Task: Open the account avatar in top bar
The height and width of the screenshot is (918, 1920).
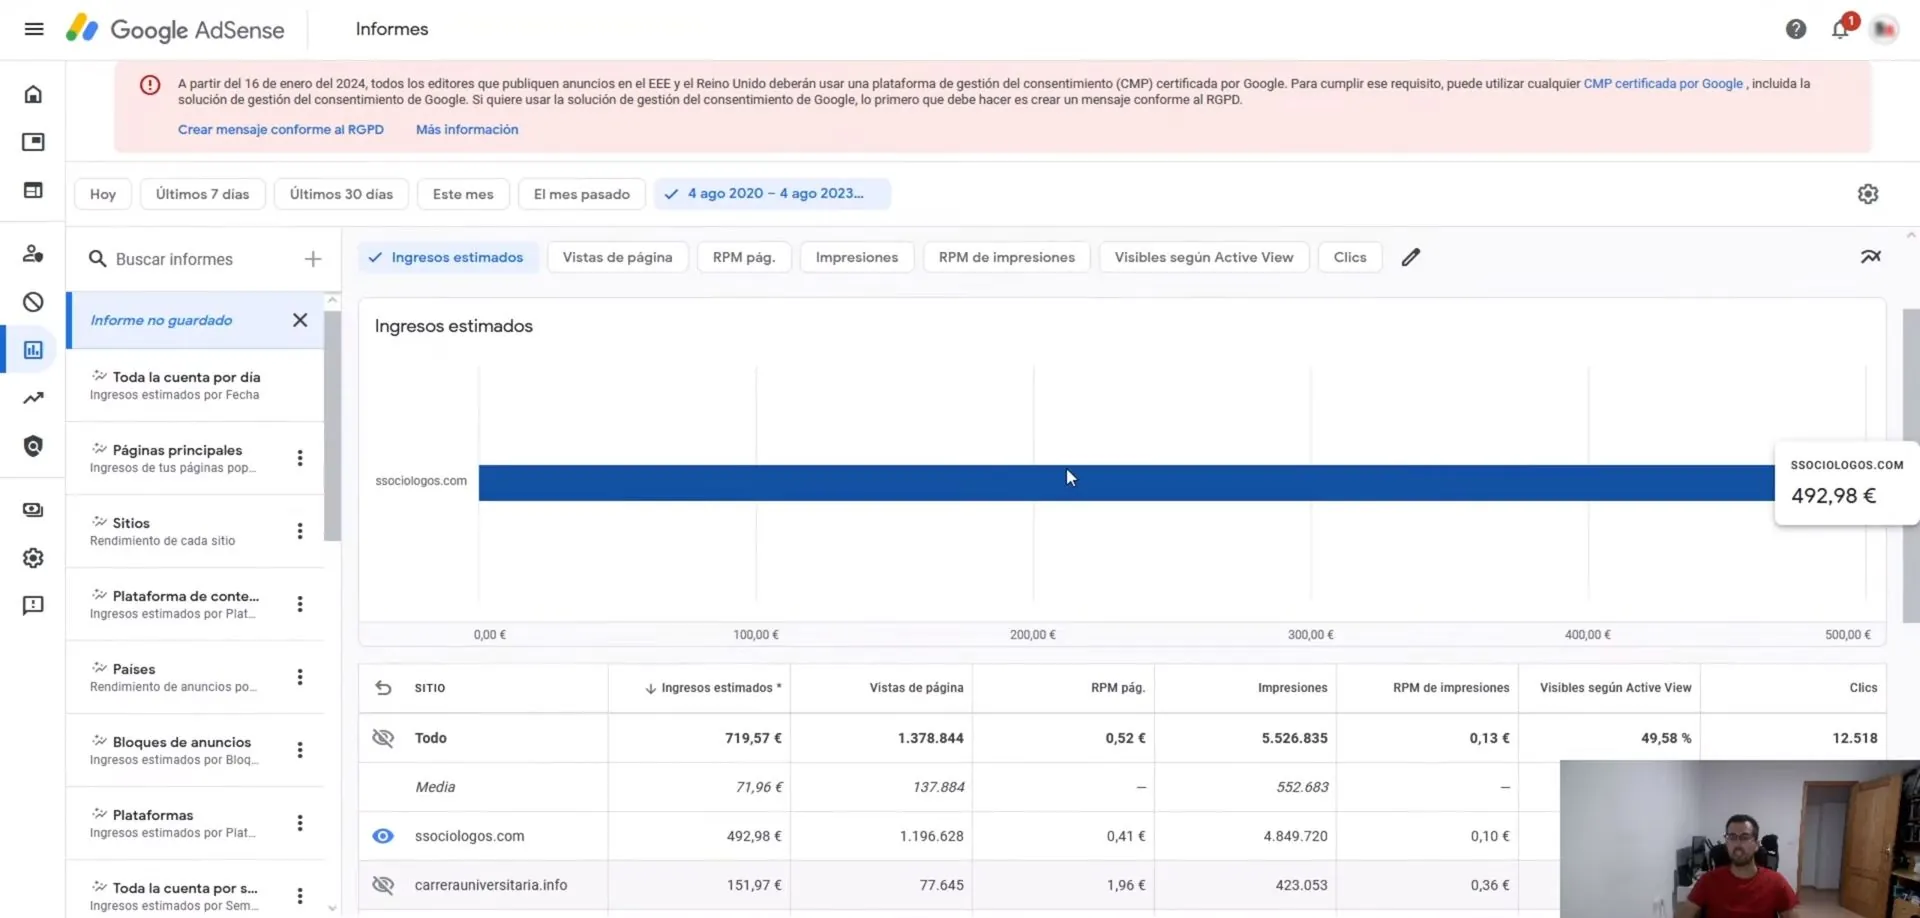Action: (1884, 29)
